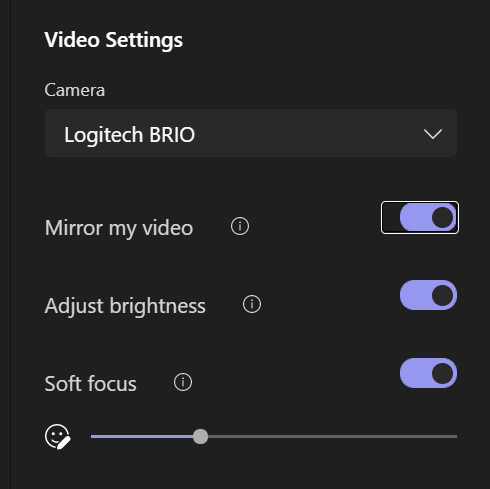Show info about Adjust brightness
490x489 pixels.
pos(252,304)
